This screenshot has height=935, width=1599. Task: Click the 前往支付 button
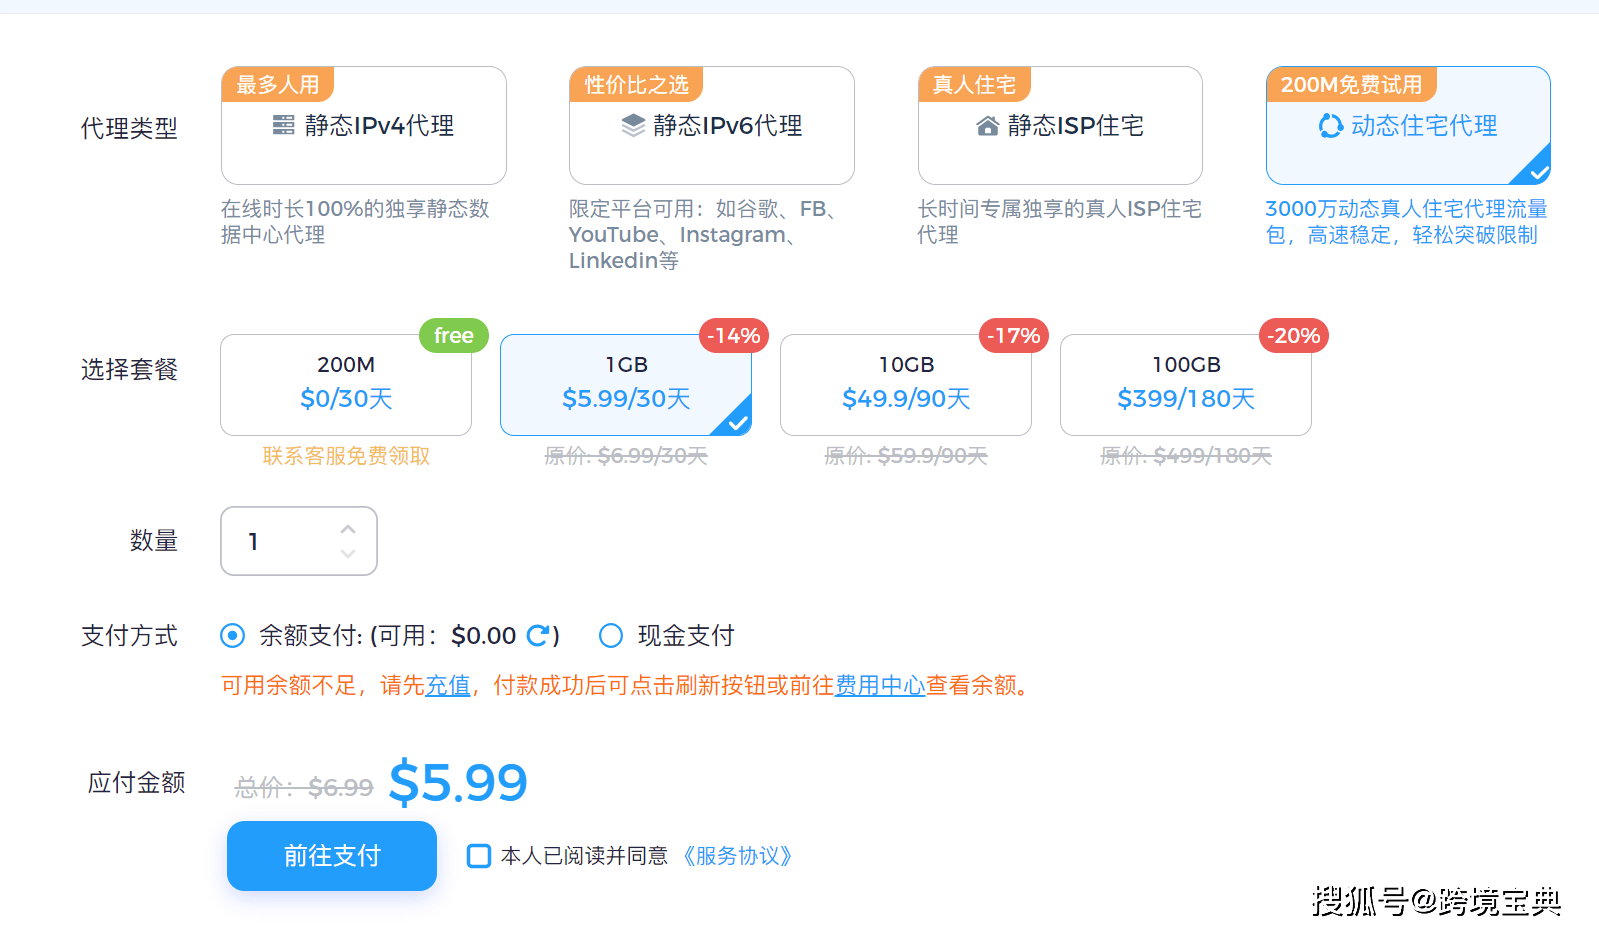click(332, 856)
